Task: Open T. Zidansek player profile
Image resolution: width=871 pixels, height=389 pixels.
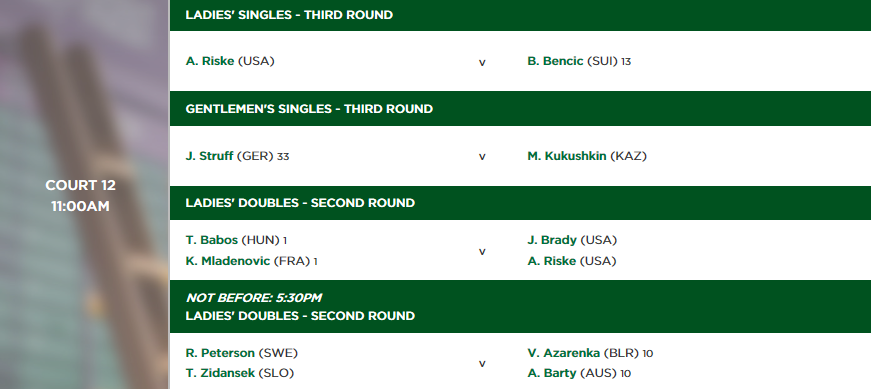Action: point(219,373)
